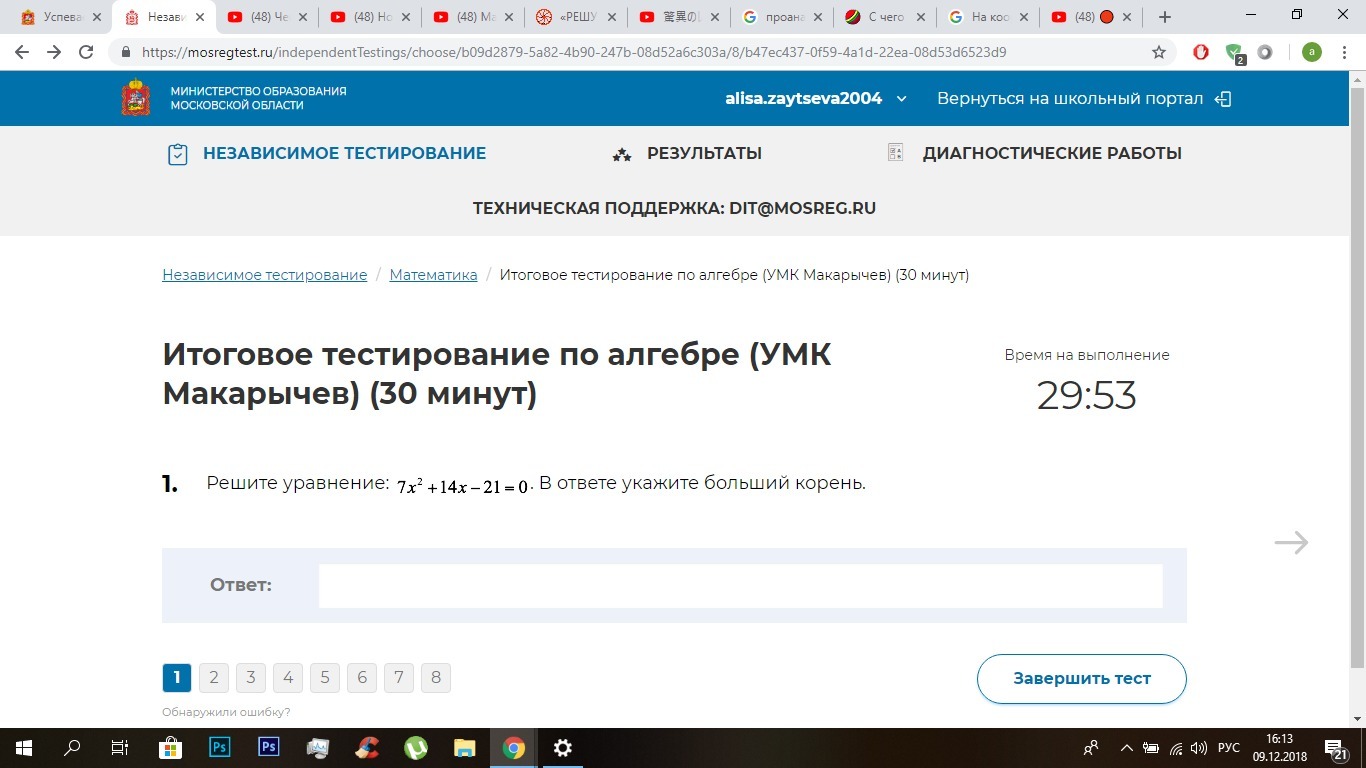
Task: Open the taskbar clock and date
Action: point(1280,748)
